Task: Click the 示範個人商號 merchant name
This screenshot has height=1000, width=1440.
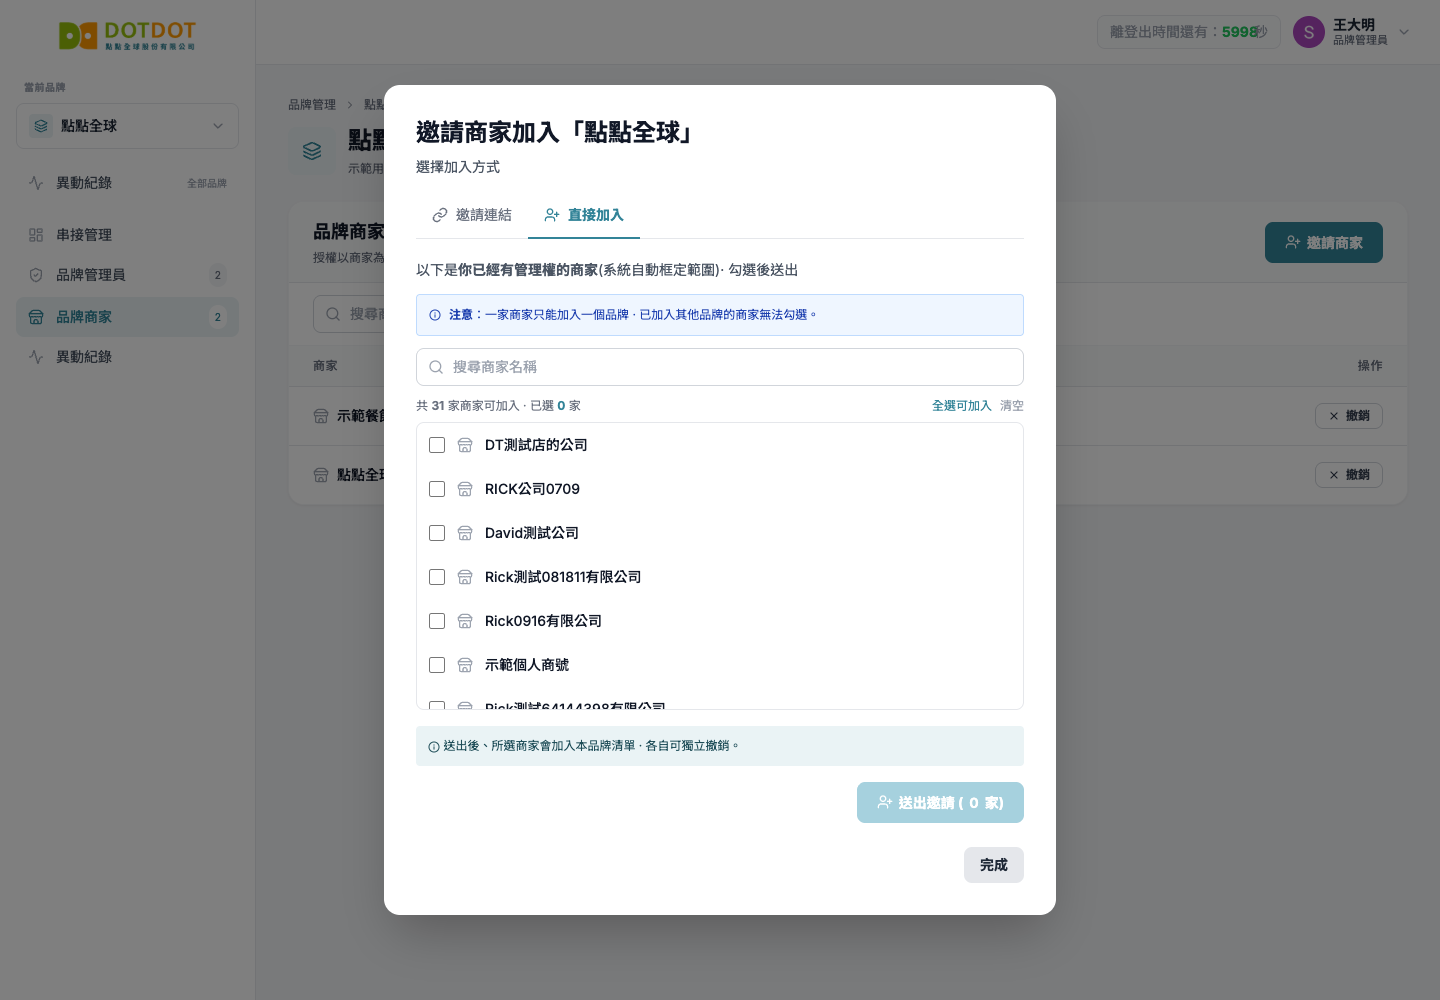Action: [x=527, y=665]
